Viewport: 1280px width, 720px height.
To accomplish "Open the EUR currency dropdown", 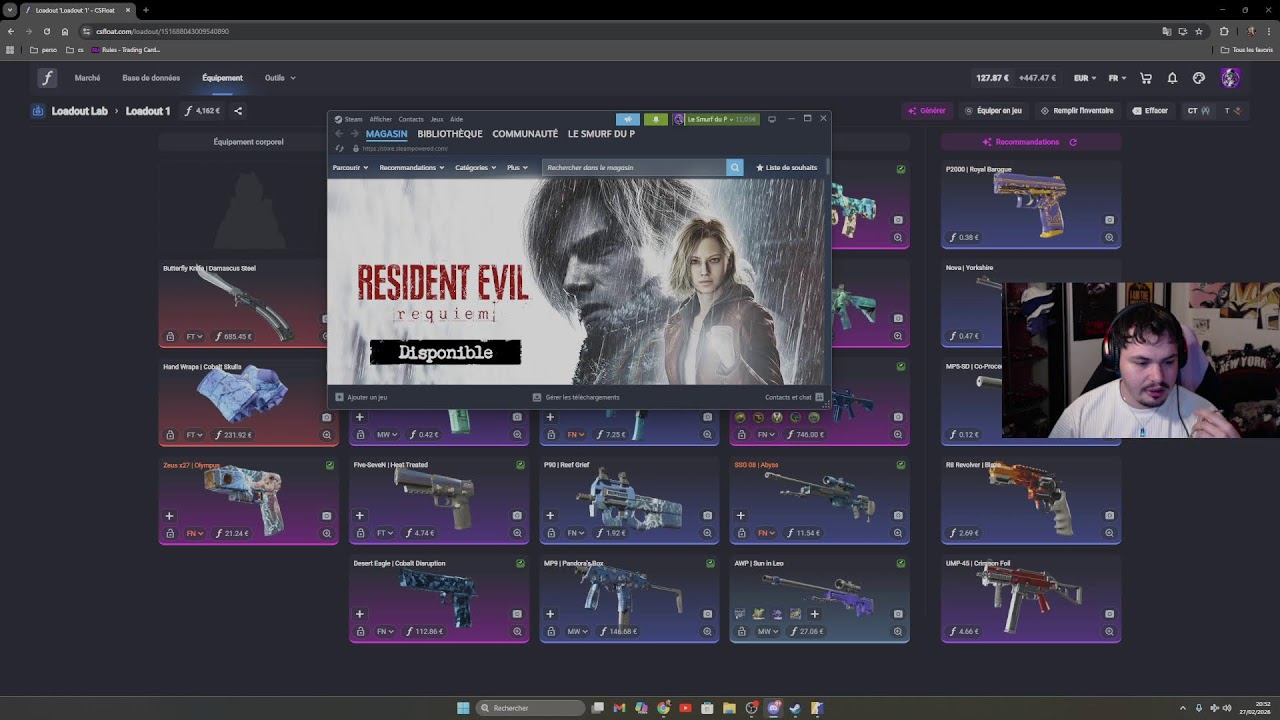I will pos(1085,78).
